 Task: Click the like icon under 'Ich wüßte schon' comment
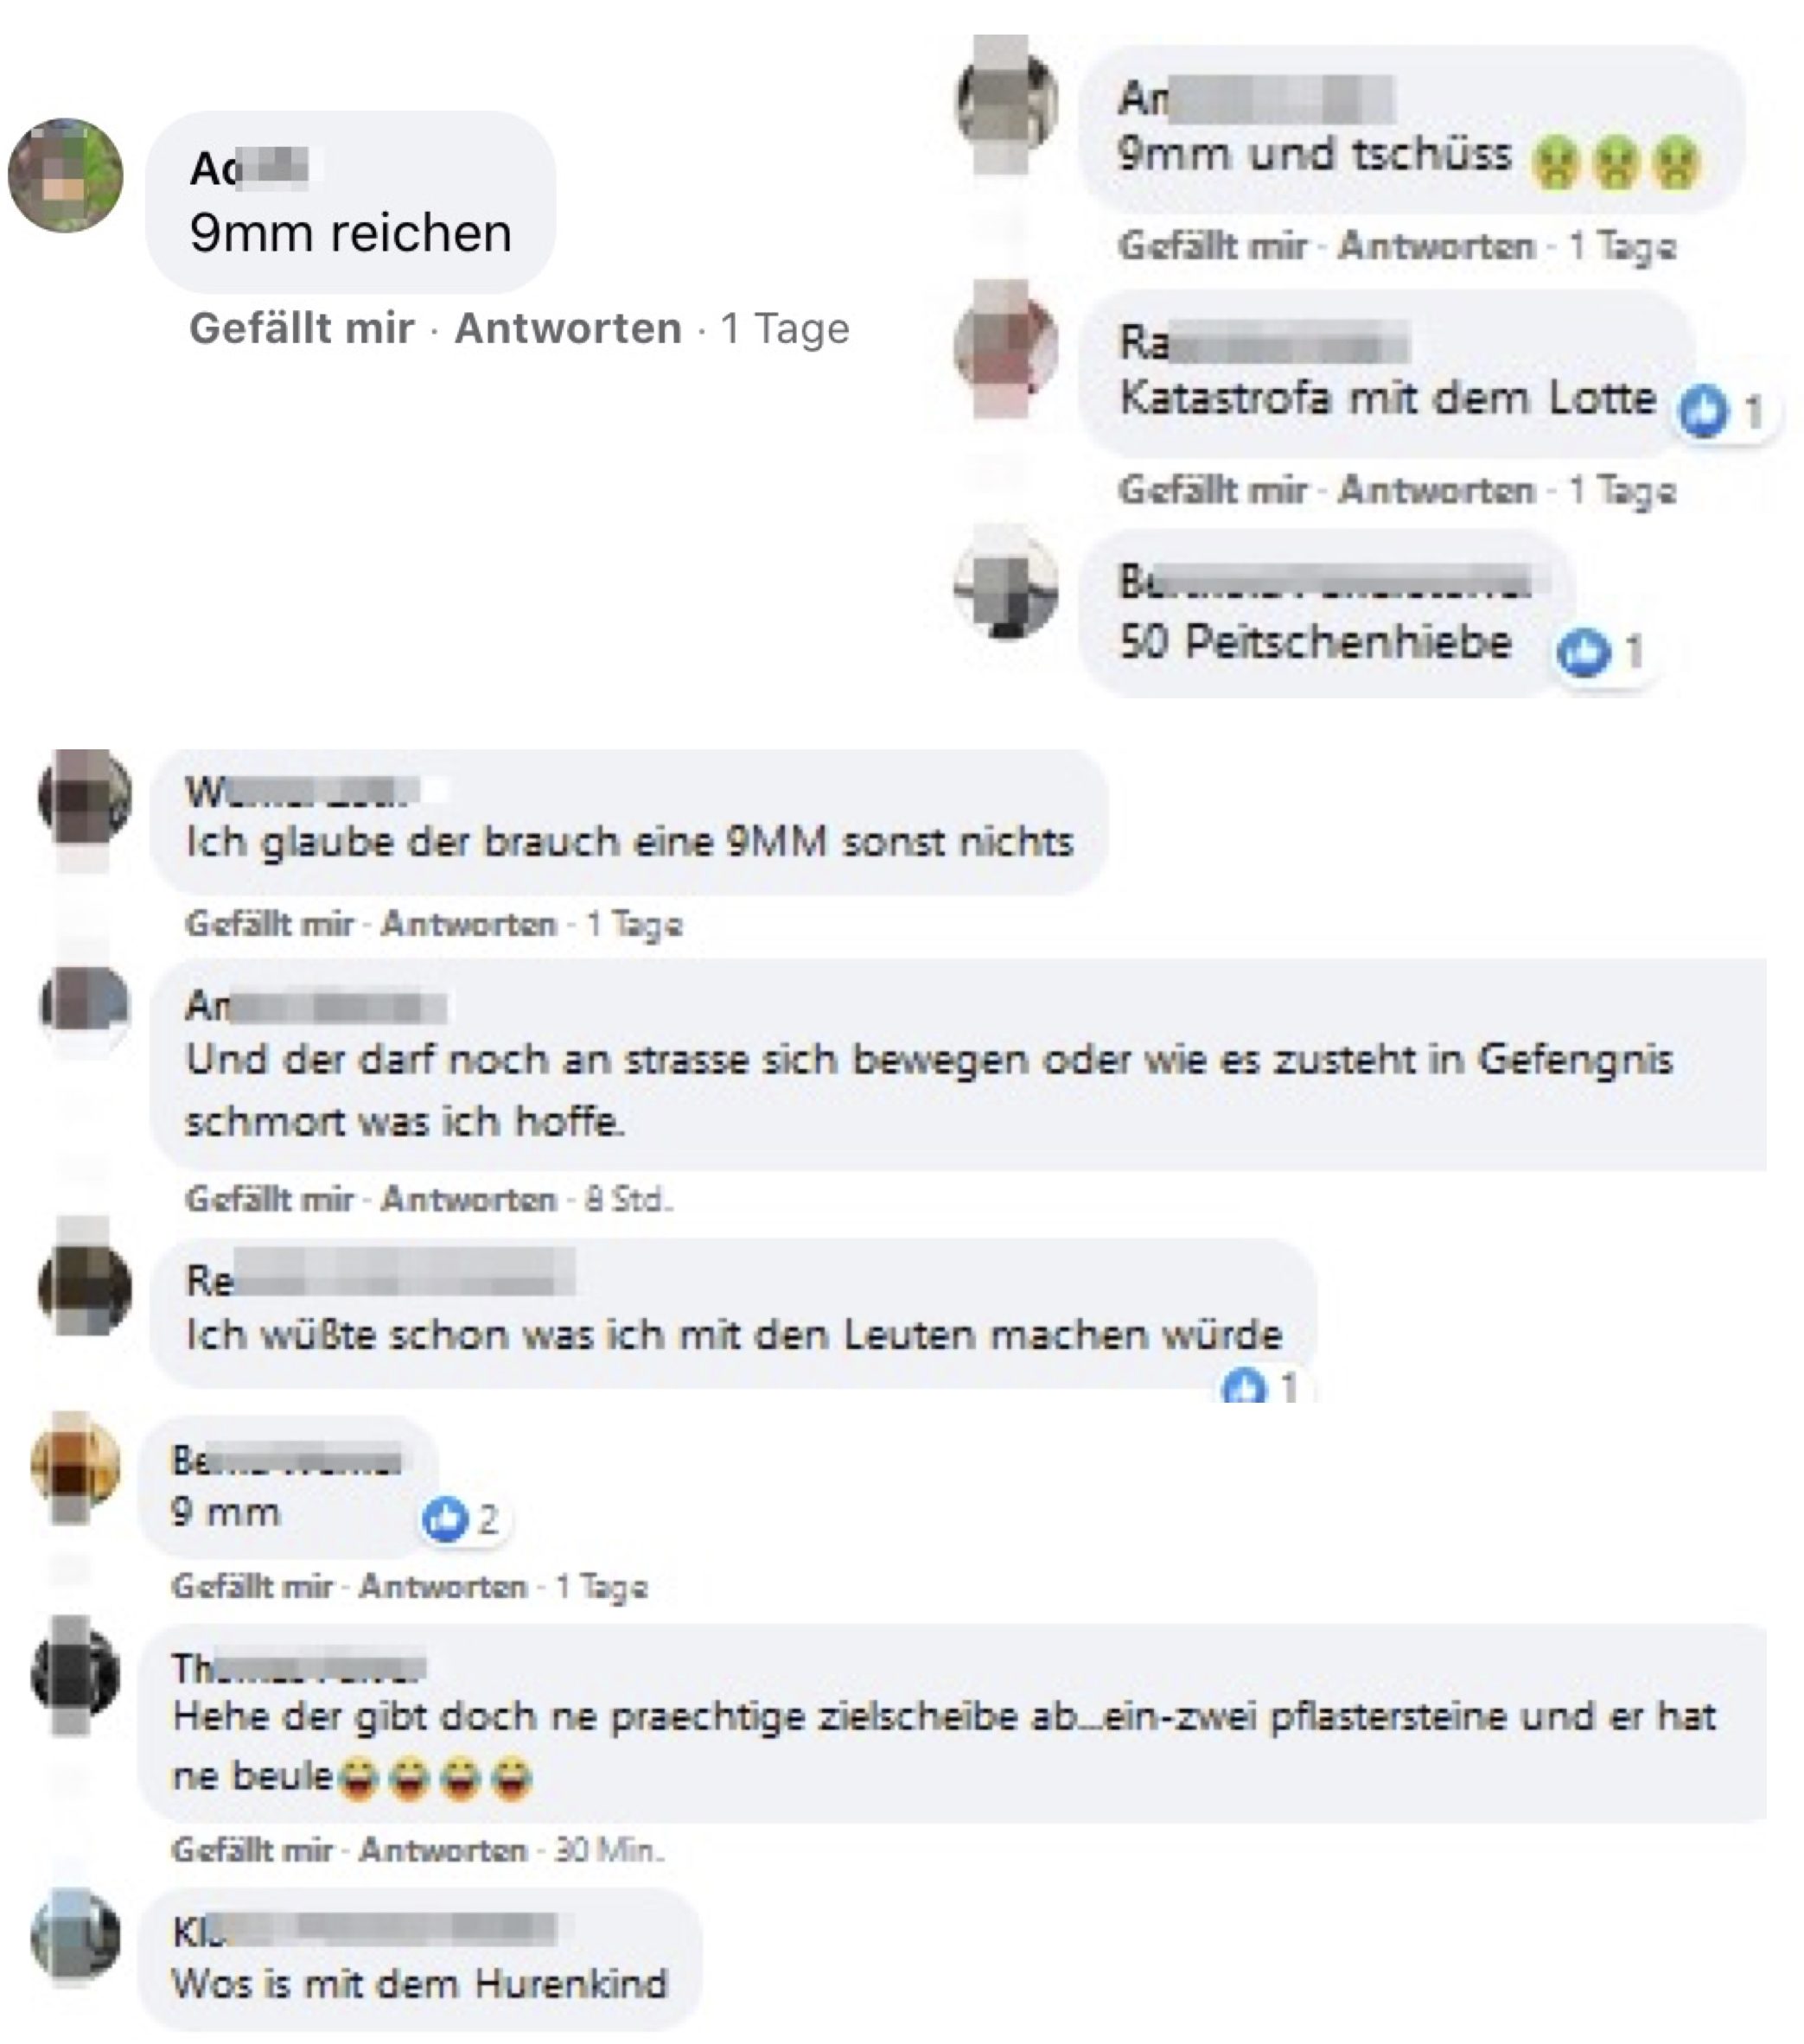(1245, 1387)
